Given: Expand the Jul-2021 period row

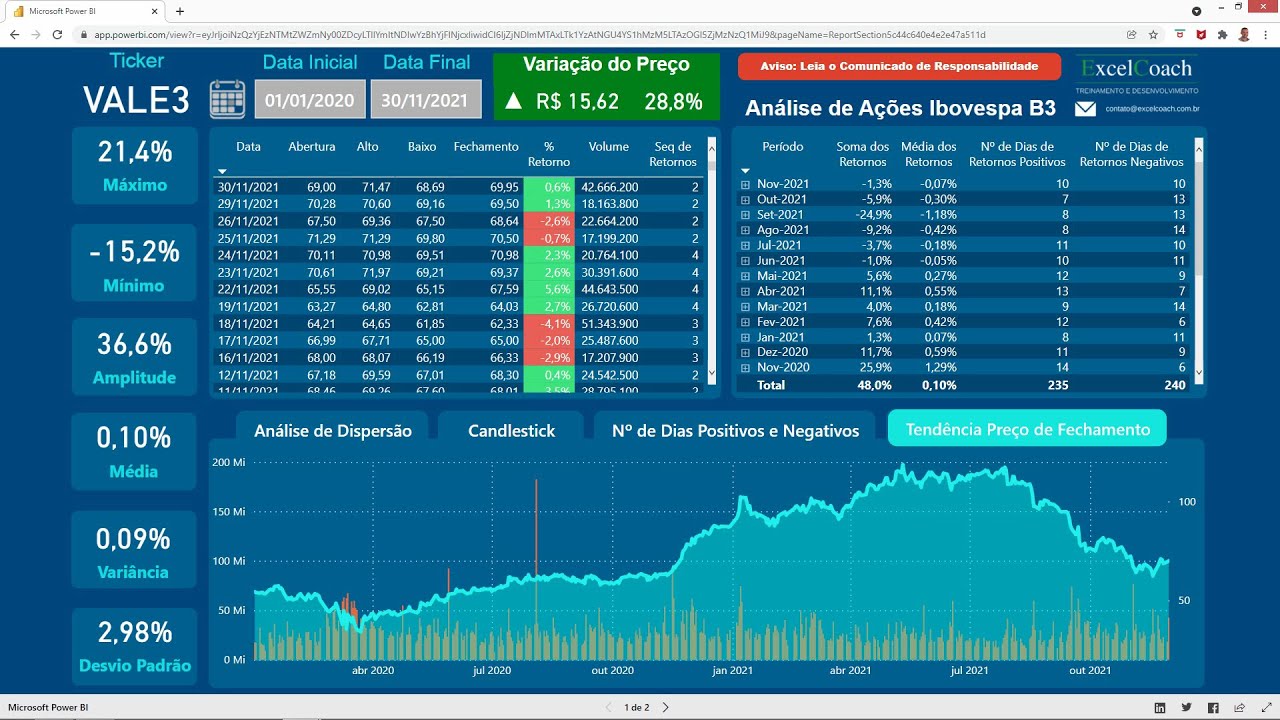Looking at the screenshot, I should click(x=745, y=245).
